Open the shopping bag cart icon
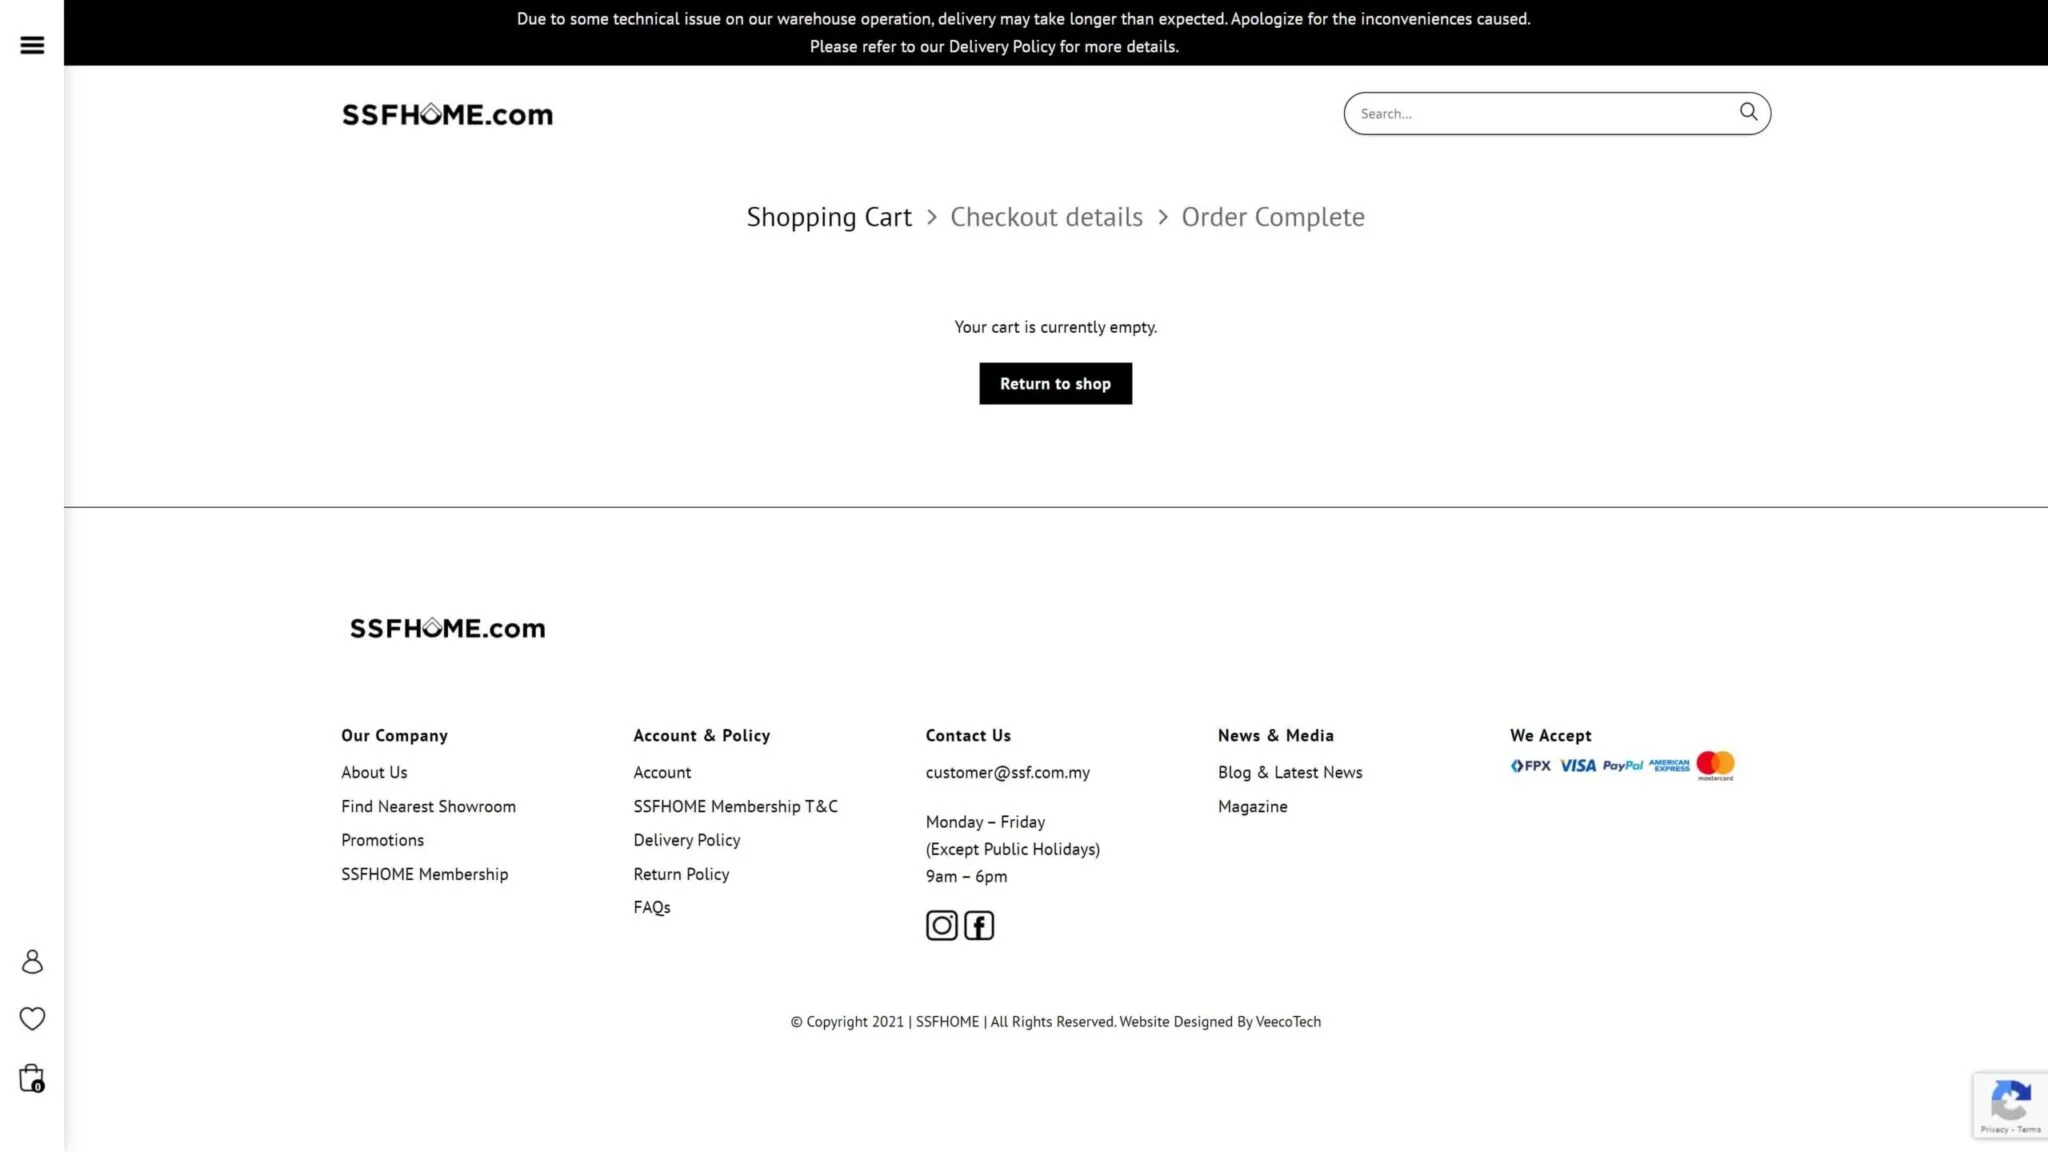The width and height of the screenshot is (2048, 1152). coord(32,1078)
